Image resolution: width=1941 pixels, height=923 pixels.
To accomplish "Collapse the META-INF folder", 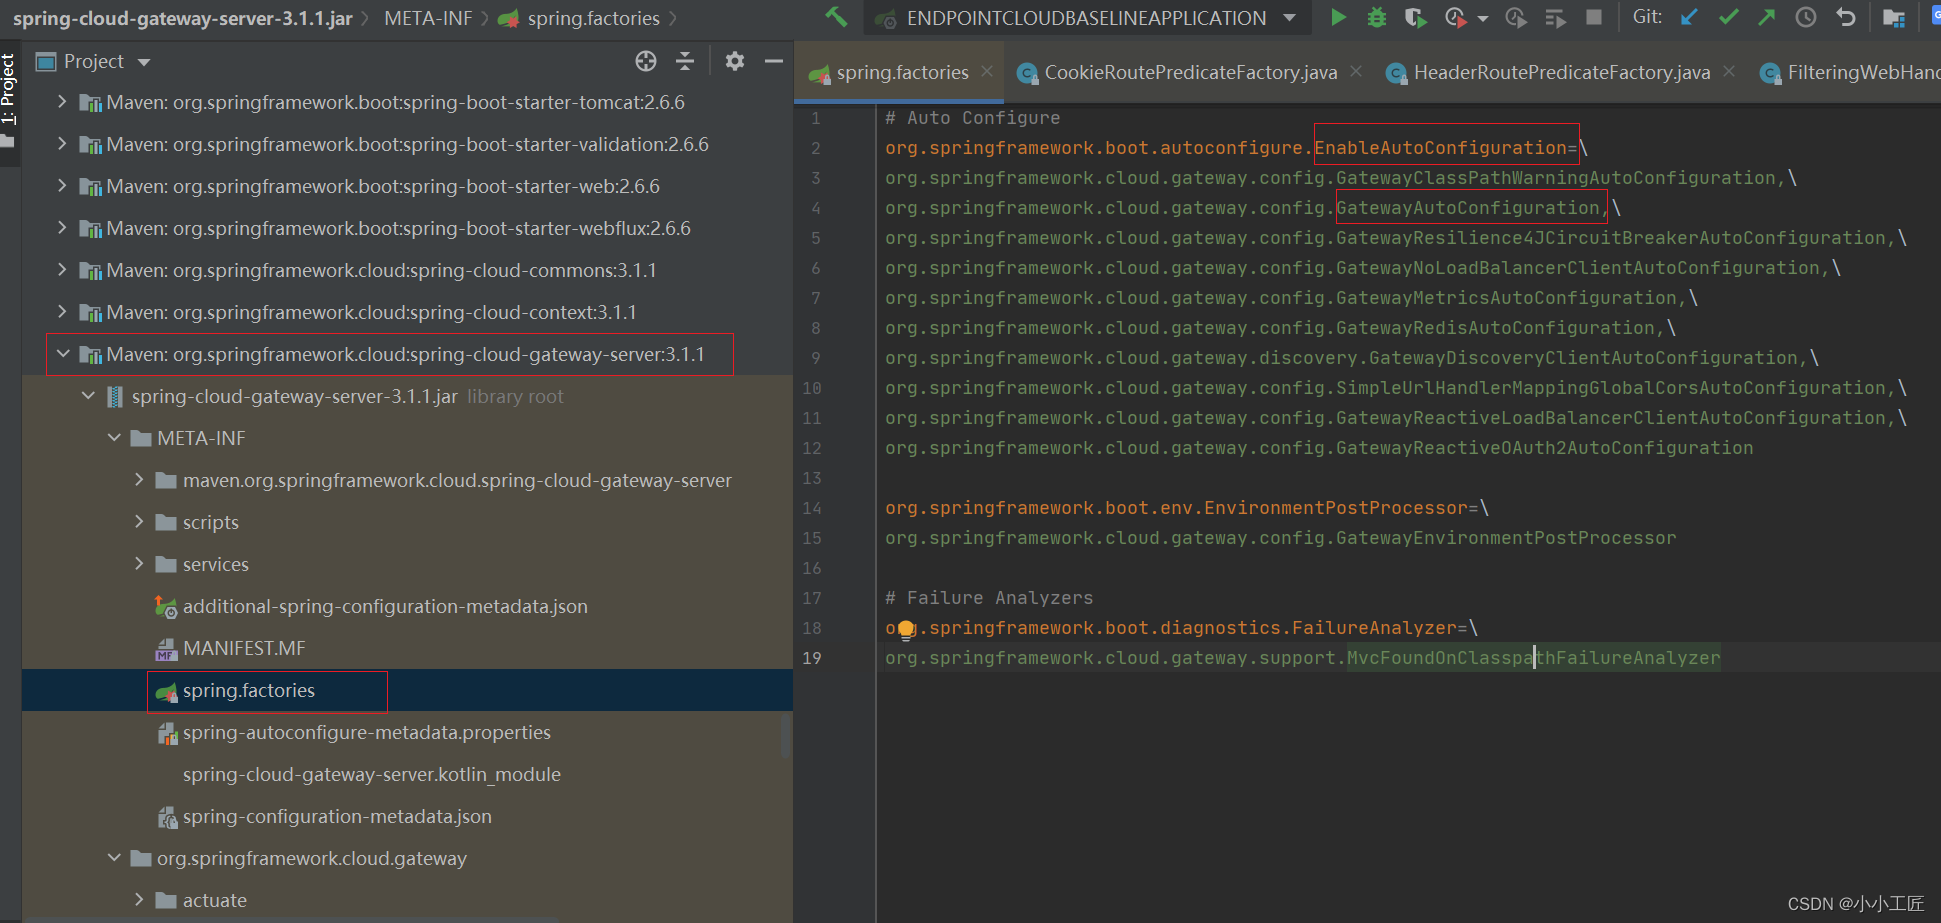I will (114, 438).
